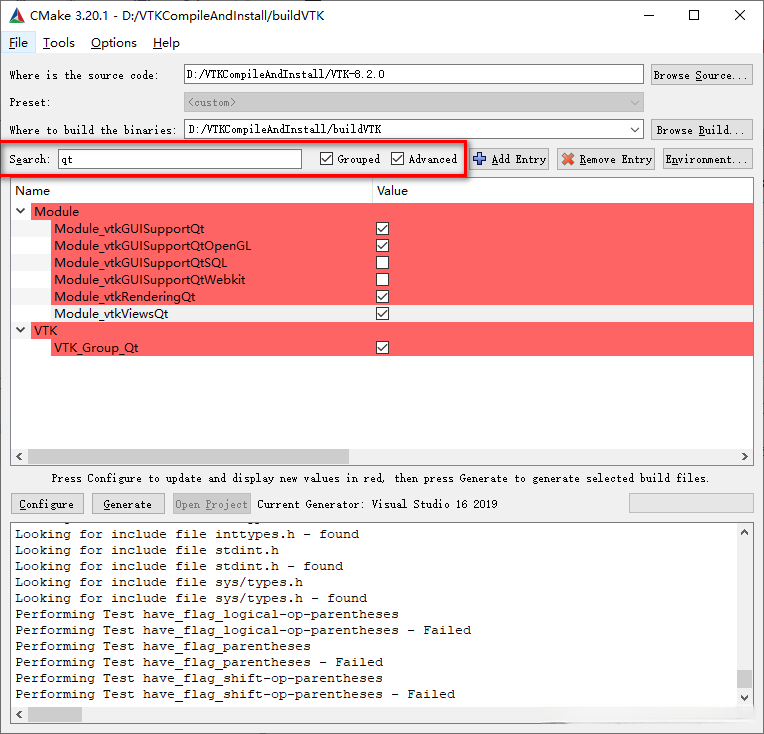764x734 pixels.
Task: Click the VTK group label
Action: click(46, 331)
